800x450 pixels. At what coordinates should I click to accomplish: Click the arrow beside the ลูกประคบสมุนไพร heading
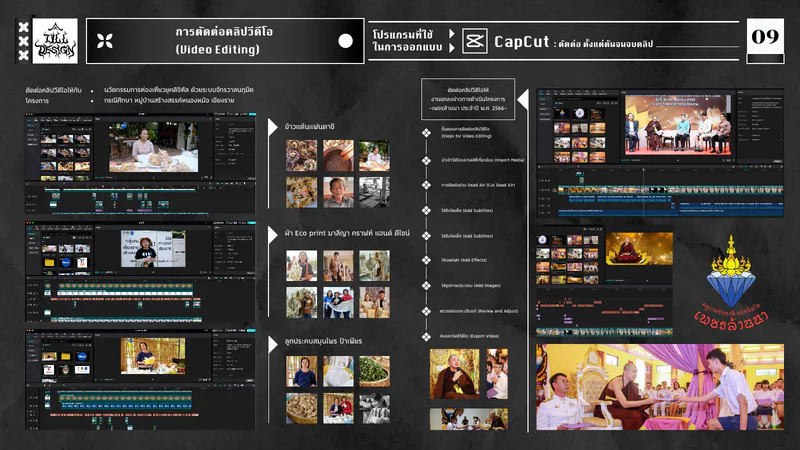coord(272,344)
